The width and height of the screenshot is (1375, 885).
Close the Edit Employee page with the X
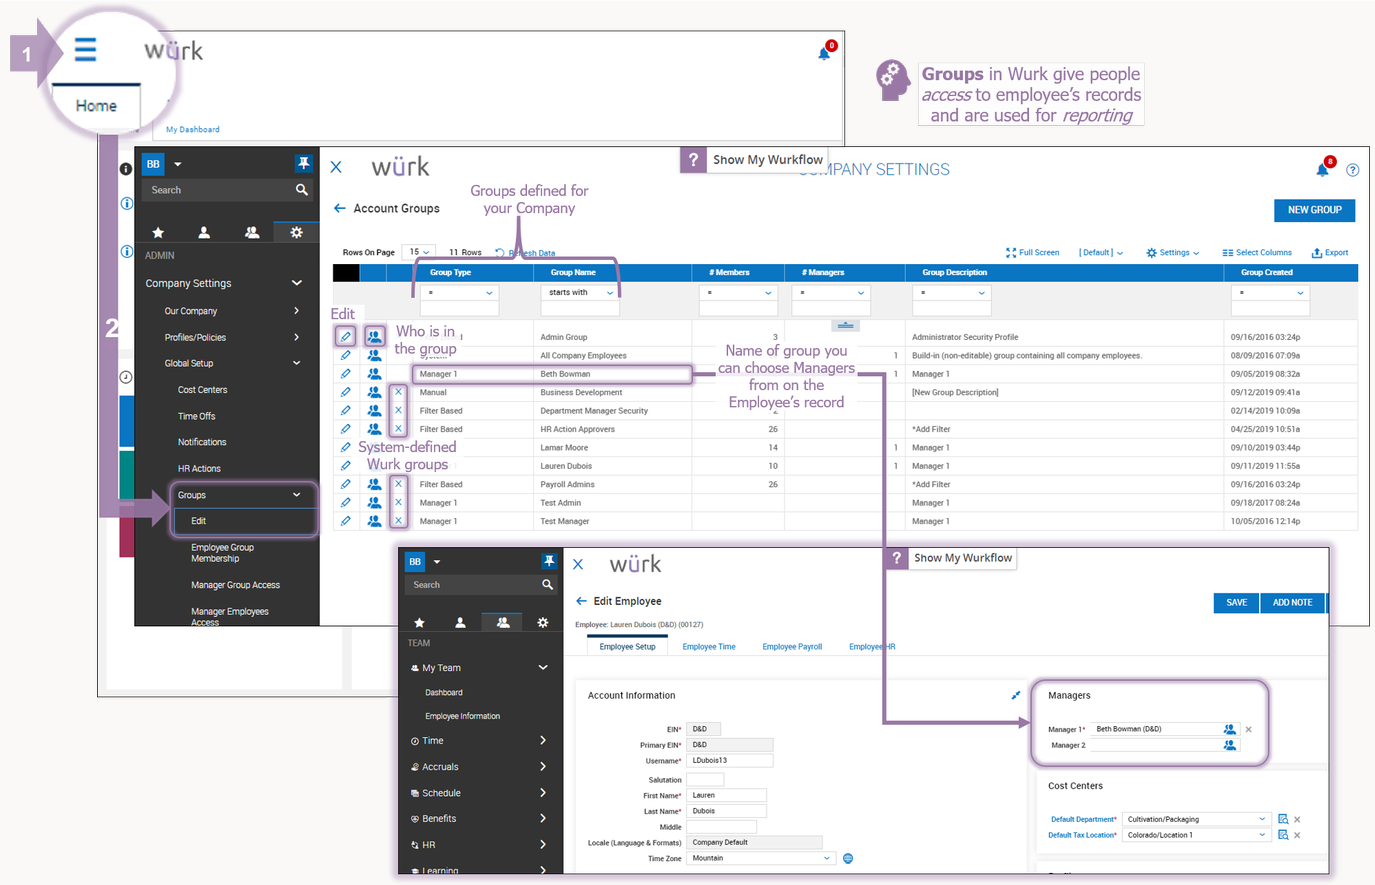[578, 564]
